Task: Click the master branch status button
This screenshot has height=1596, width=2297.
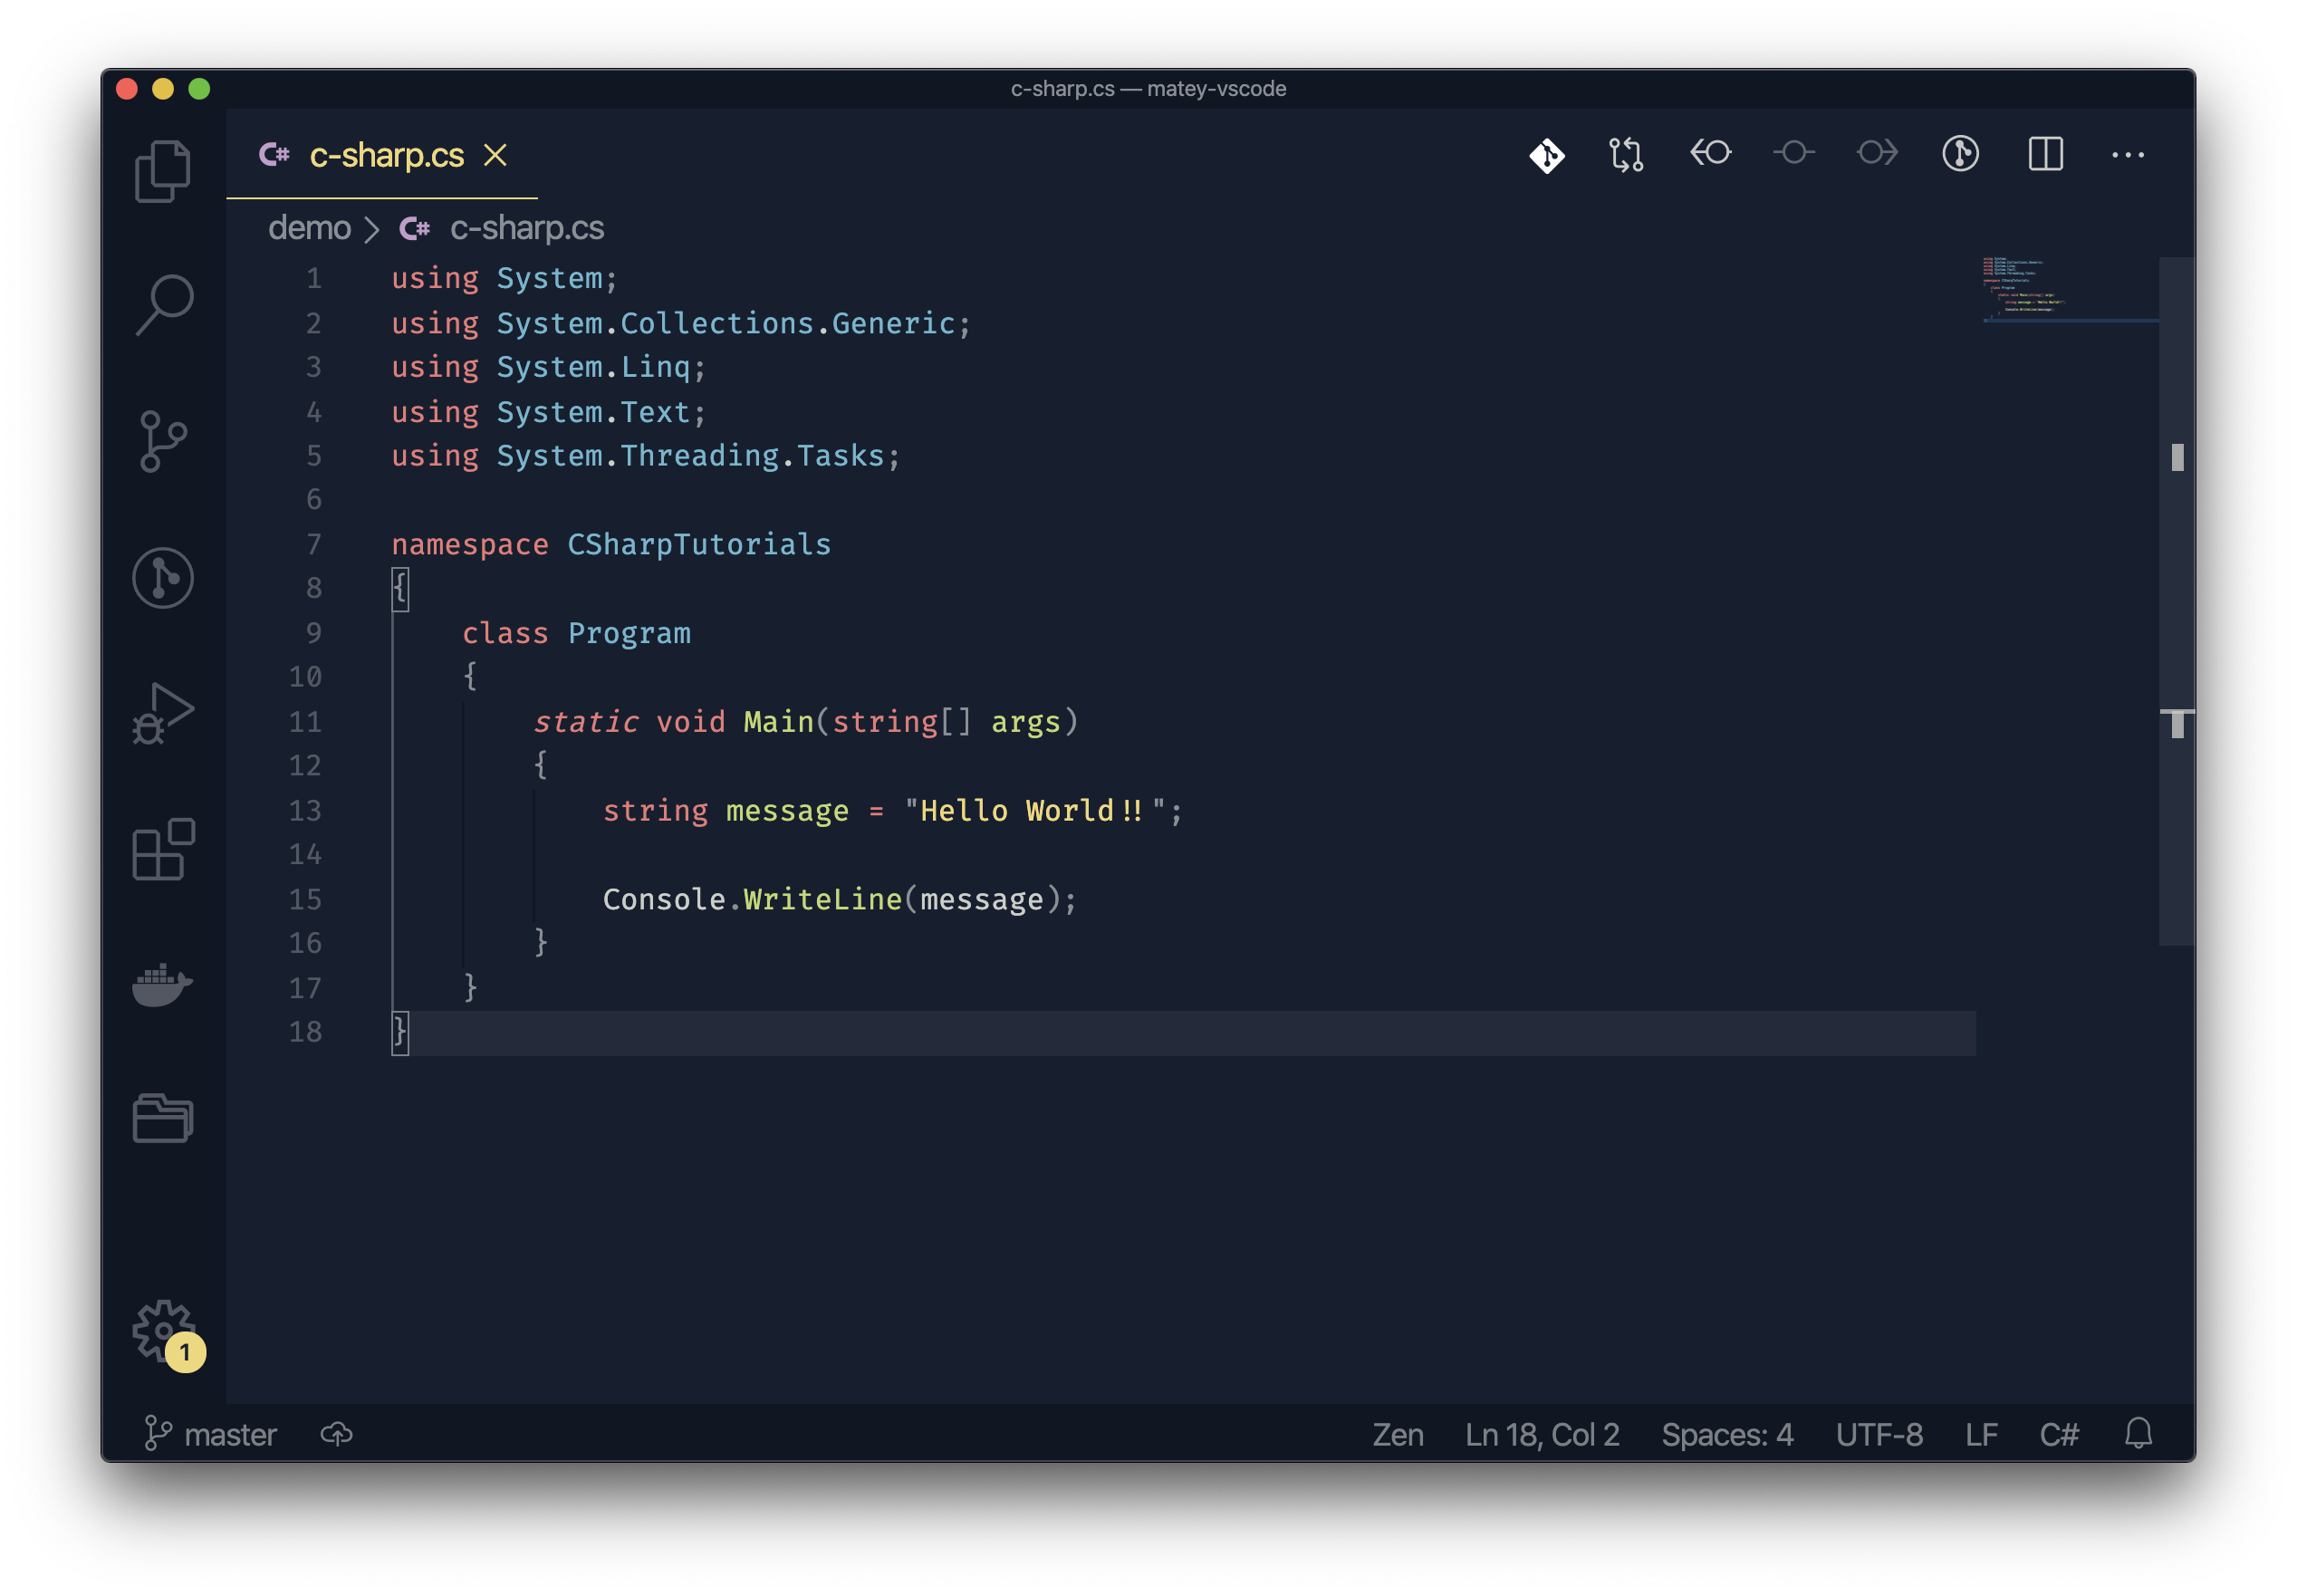Action: coord(211,1435)
